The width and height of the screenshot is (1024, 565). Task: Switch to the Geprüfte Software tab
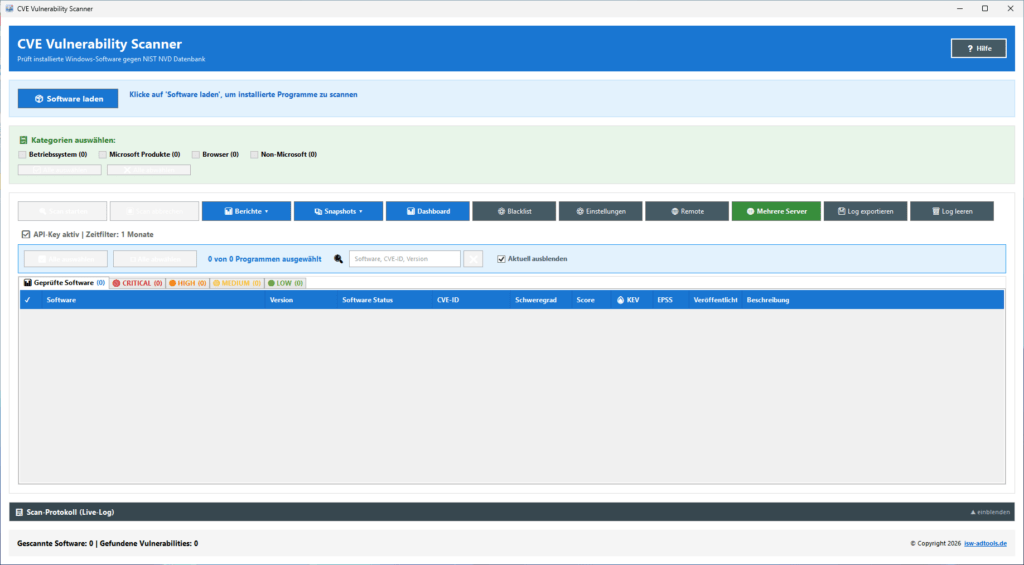pyautogui.click(x=64, y=283)
